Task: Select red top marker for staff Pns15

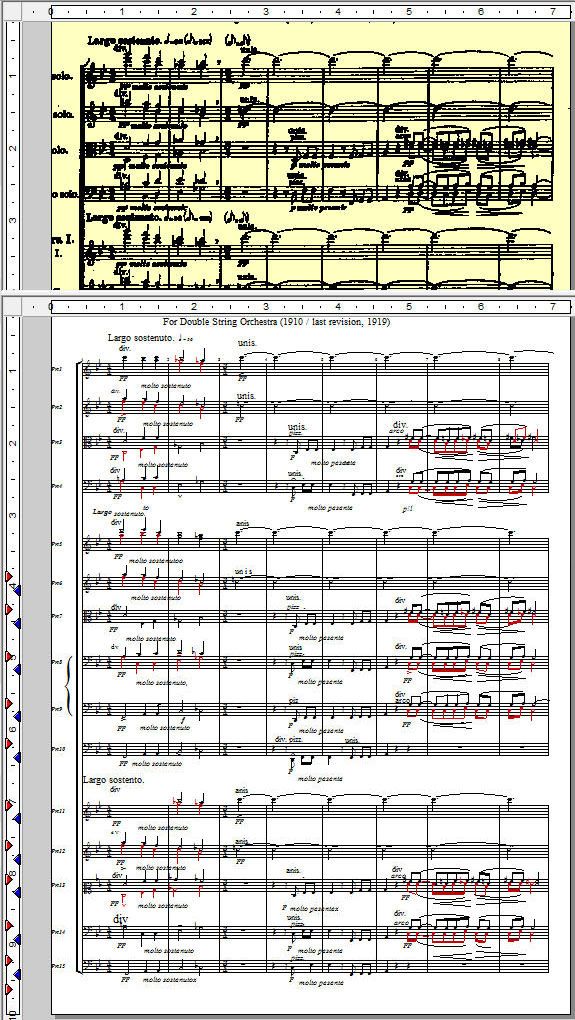Action: [x=8, y=960]
